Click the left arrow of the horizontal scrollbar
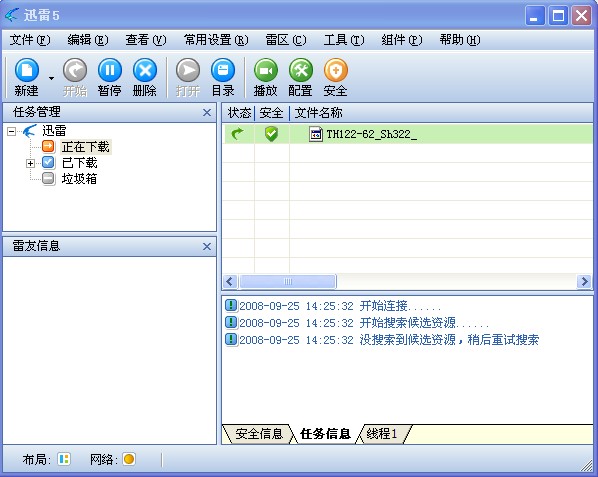Screen dimensions: 598x477 229,282
